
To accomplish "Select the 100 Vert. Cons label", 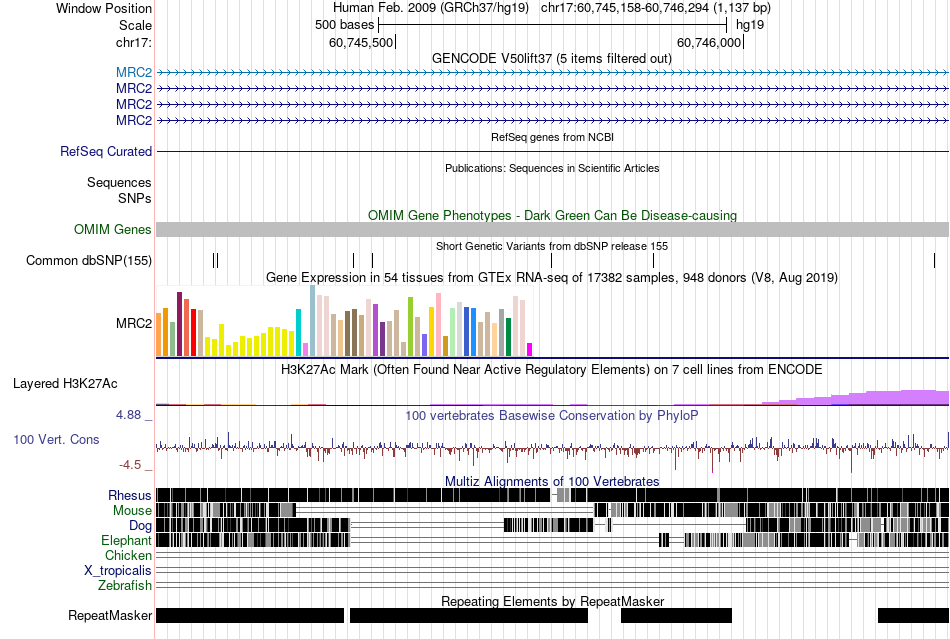I will coord(56,440).
